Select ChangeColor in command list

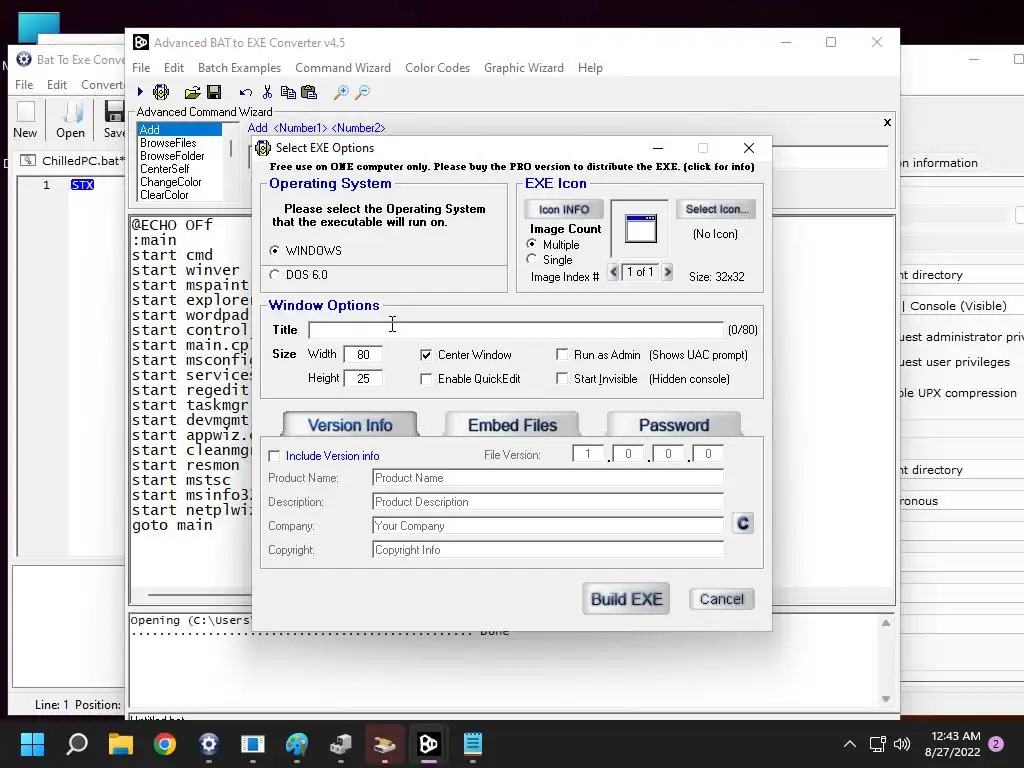coord(170,182)
